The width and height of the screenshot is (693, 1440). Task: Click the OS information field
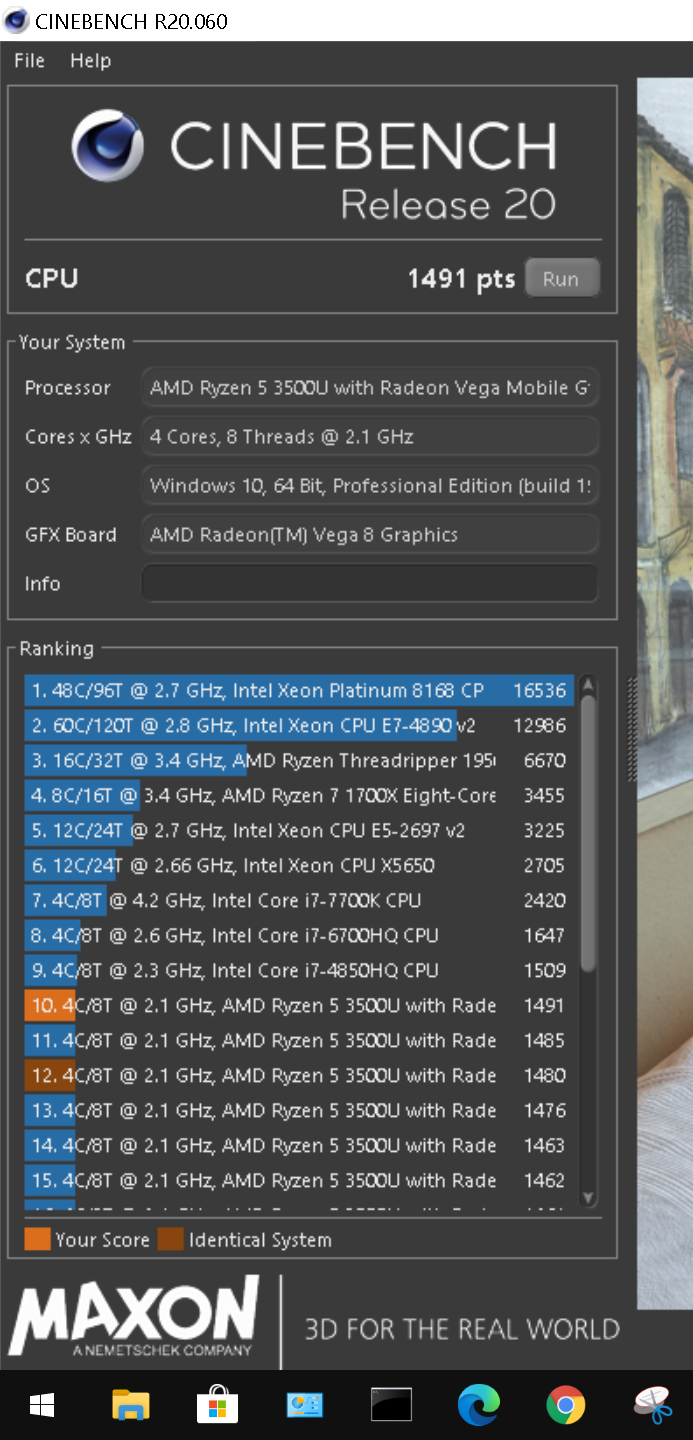370,486
